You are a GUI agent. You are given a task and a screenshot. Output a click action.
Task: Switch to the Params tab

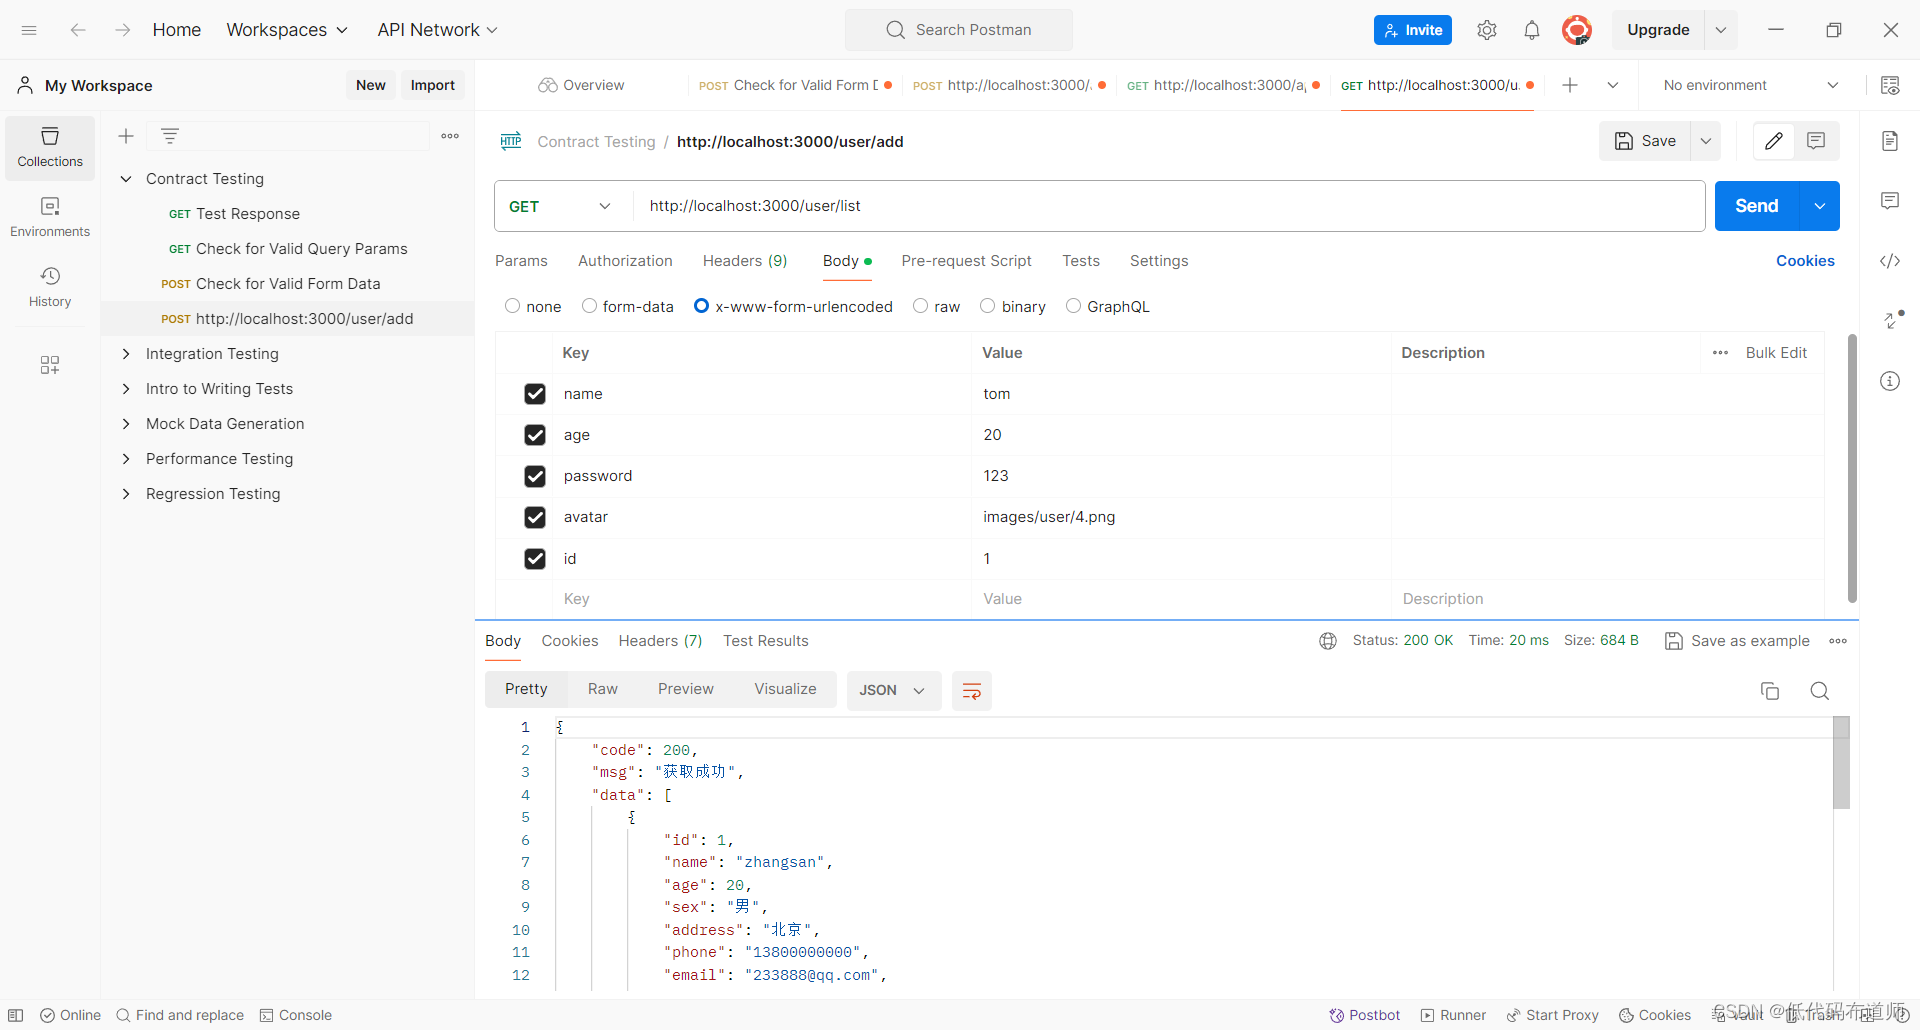click(521, 261)
